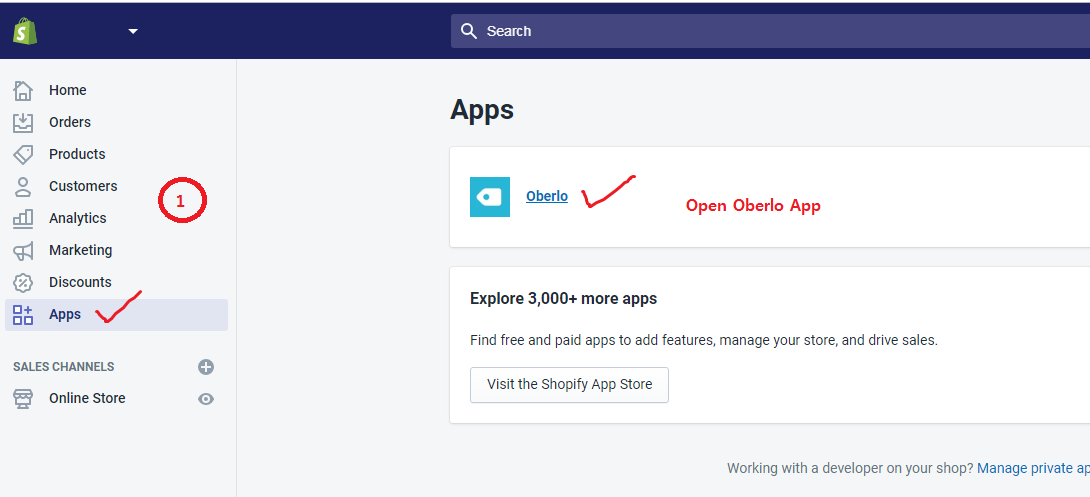This screenshot has width=1090, height=497.
Task: Click the Explore 3,000+ more apps heading
Action: (563, 299)
